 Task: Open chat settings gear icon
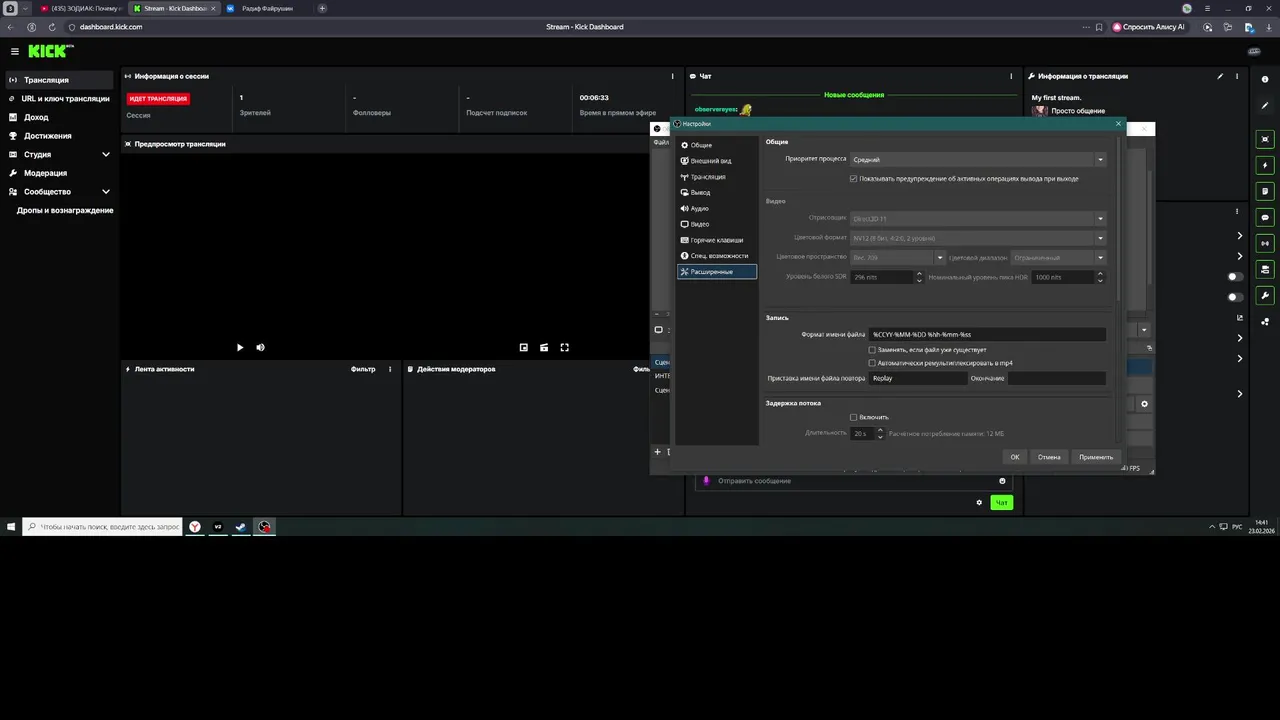tap(979, 502)
